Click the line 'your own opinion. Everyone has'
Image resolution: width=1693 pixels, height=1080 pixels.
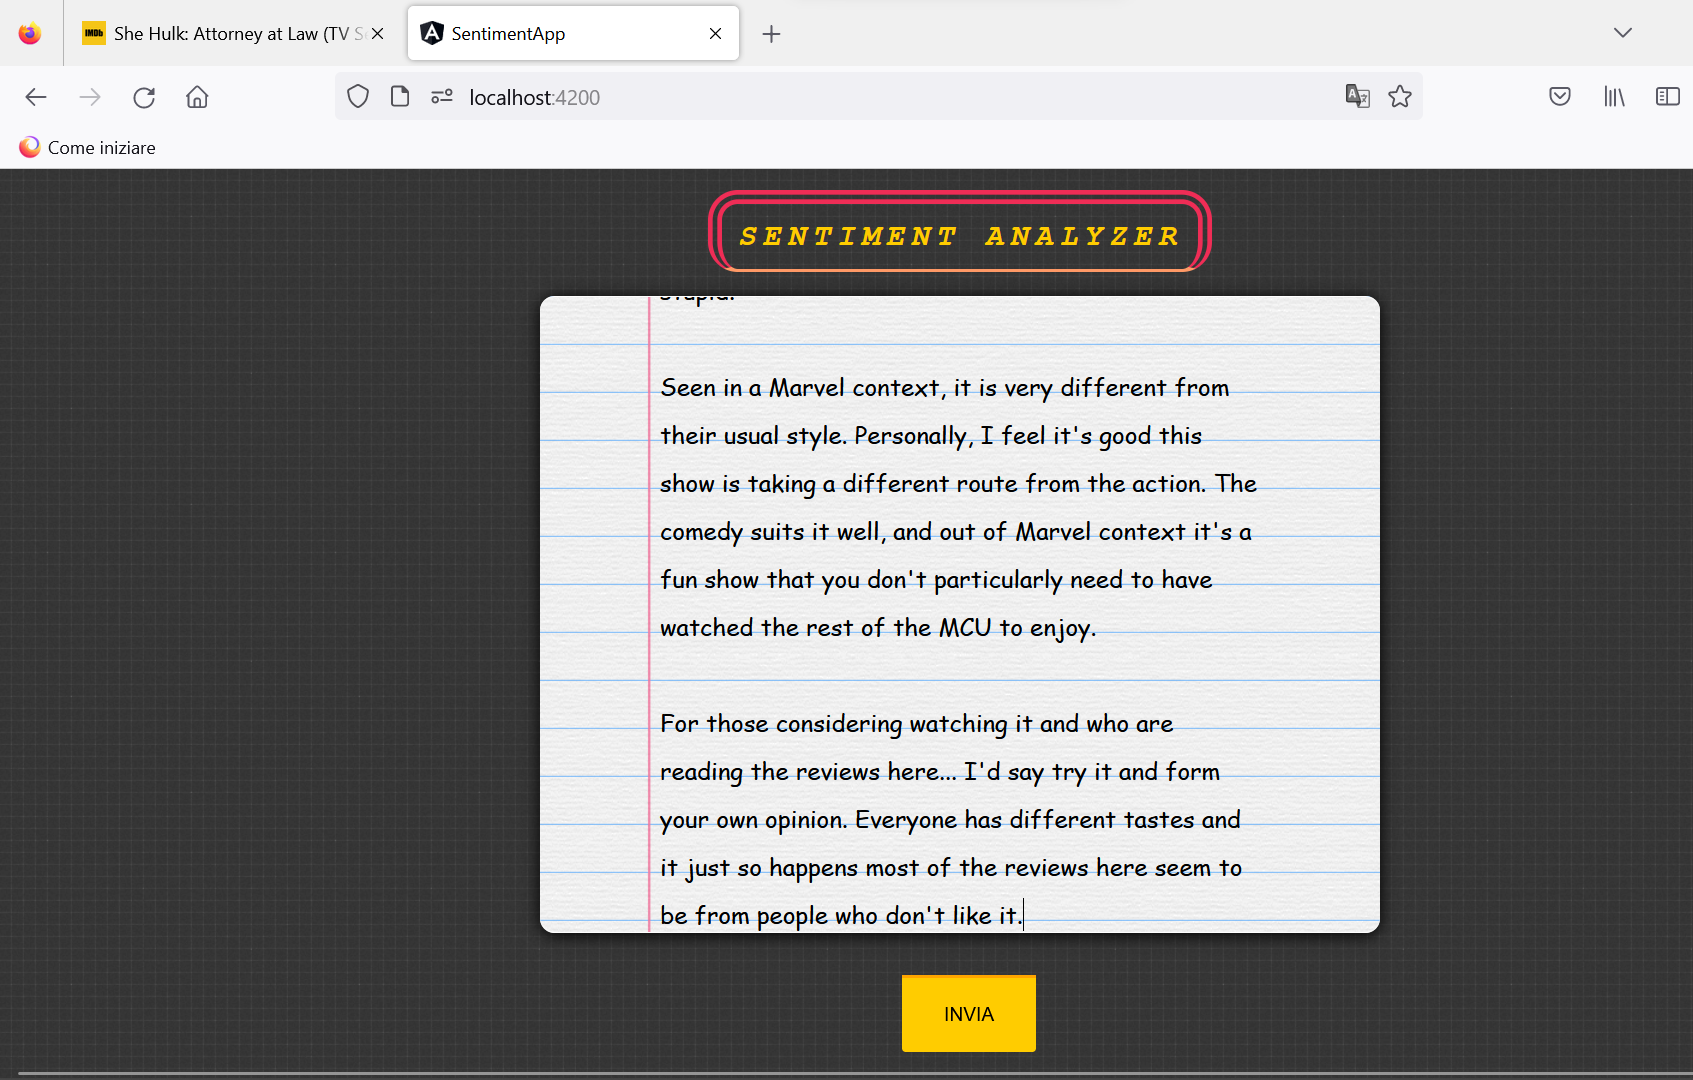[x=950, y=820]
